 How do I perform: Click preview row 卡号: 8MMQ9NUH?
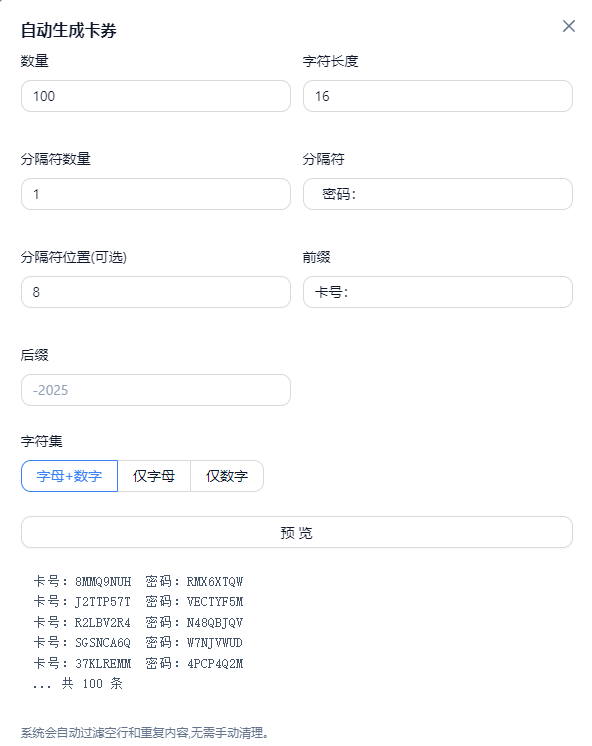coord(138,581)
